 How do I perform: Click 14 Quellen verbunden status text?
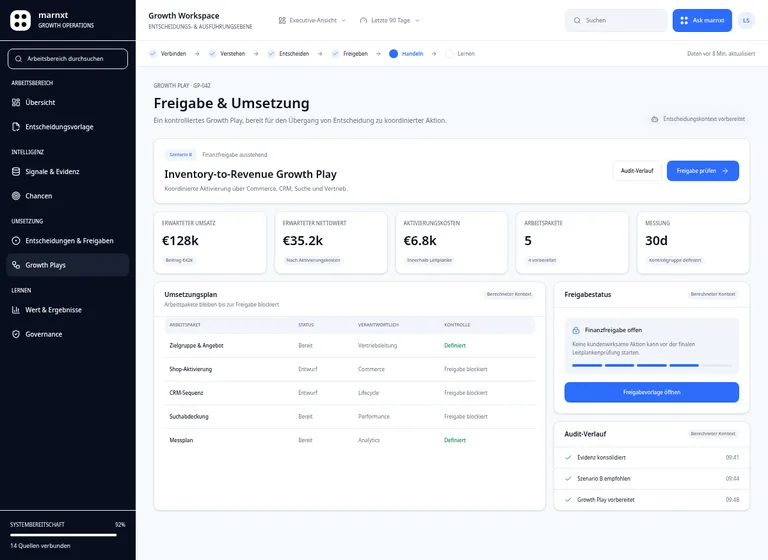[40, 546]
